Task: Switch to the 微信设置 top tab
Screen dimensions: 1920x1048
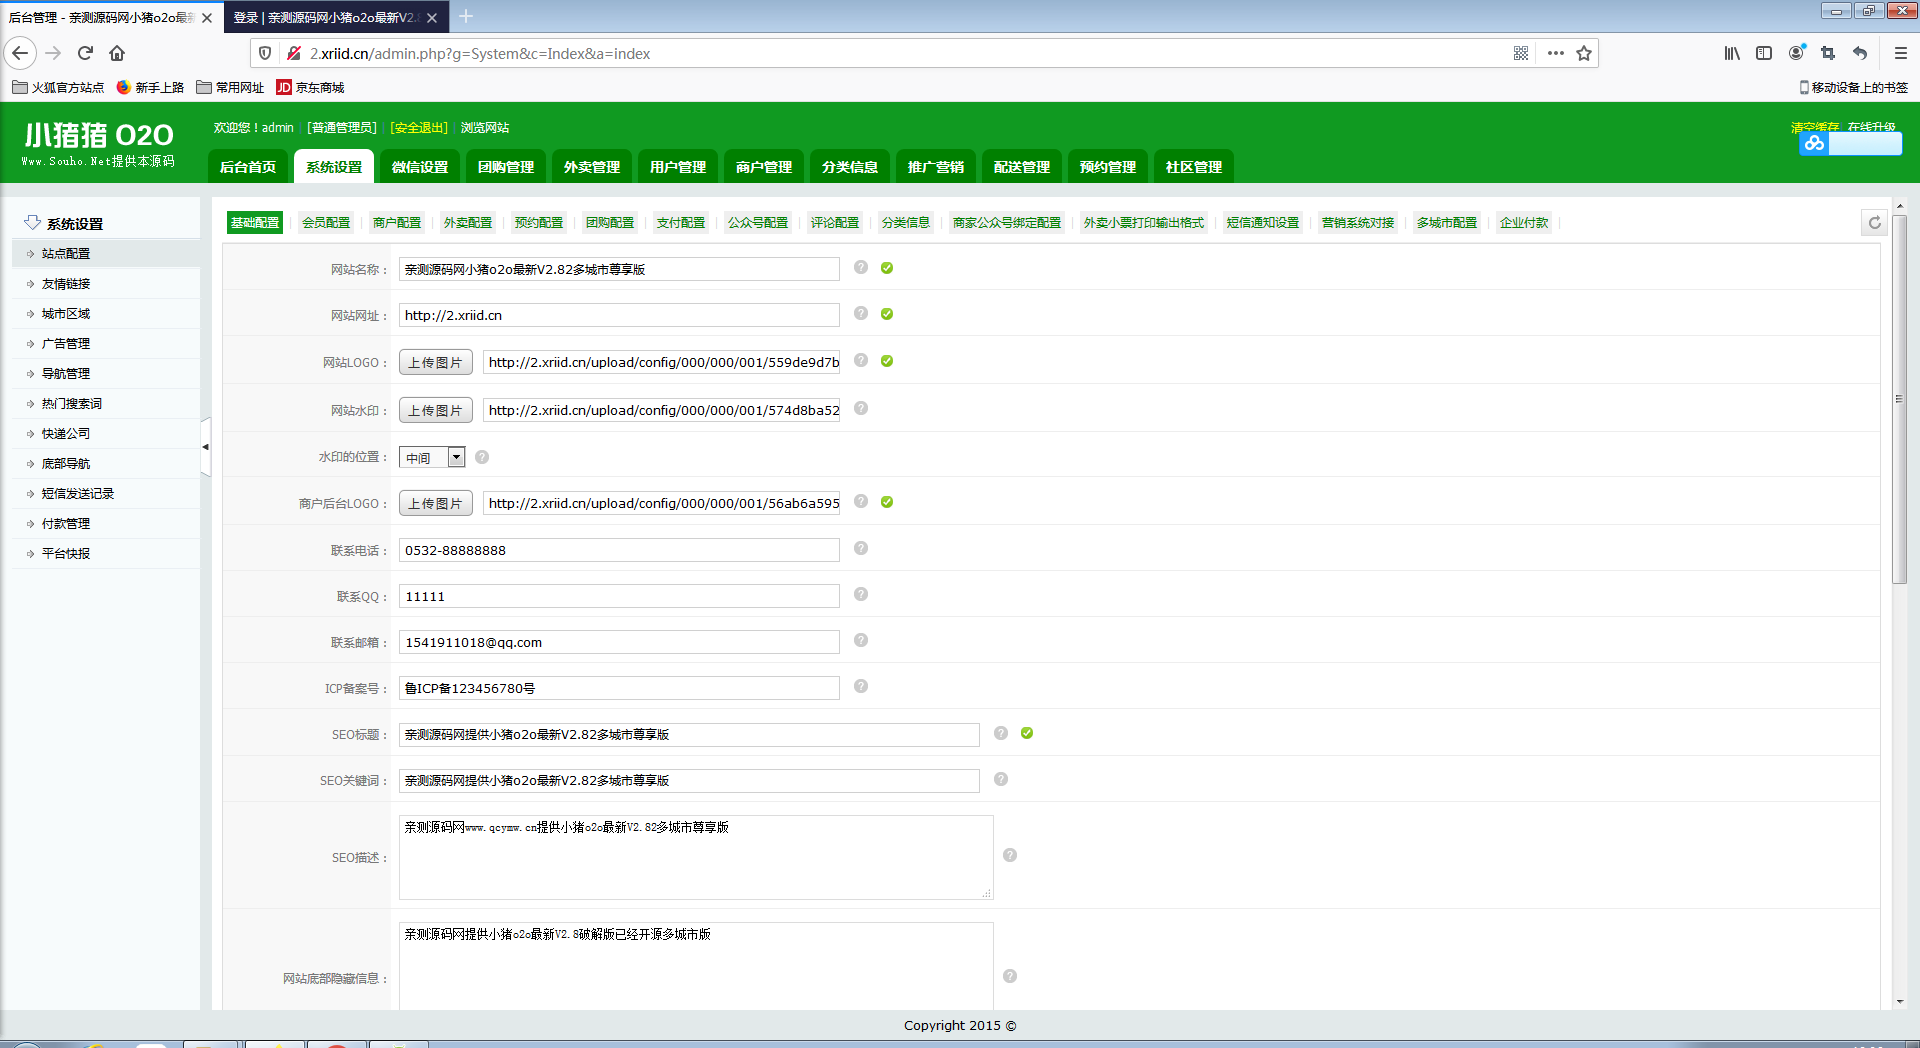Action: (x=420, y=167)
